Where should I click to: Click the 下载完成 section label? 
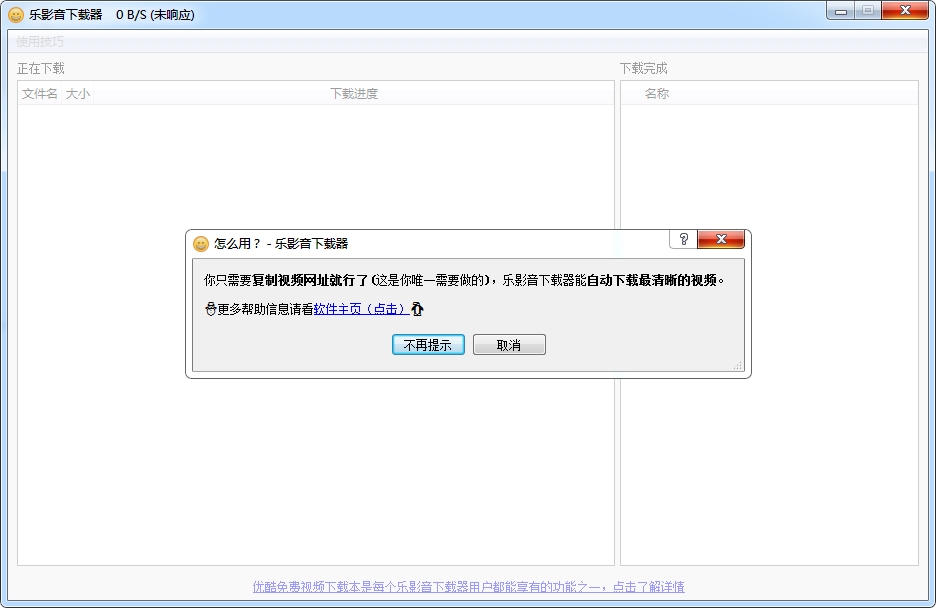coord(643,69)
